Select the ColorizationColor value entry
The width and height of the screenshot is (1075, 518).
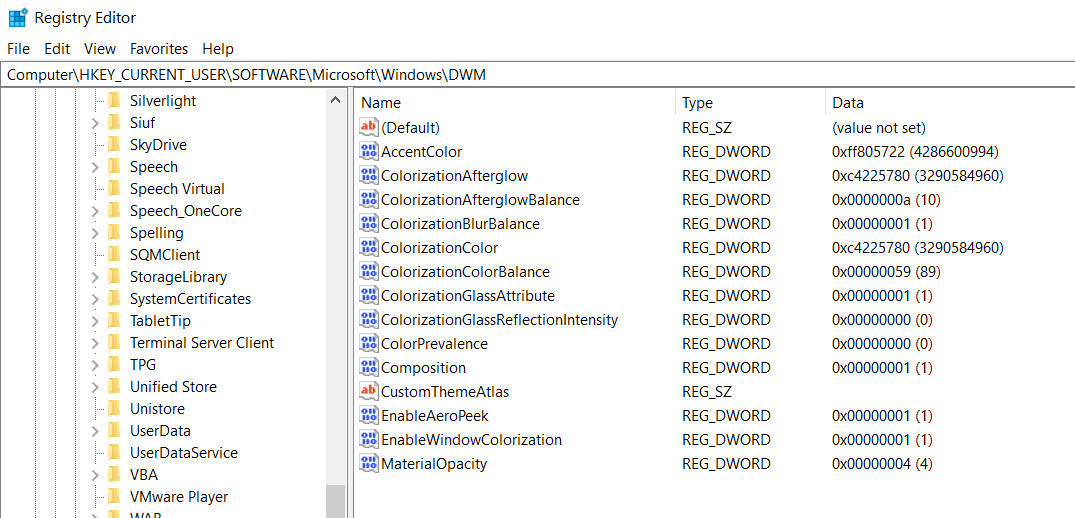coord(439,248)
